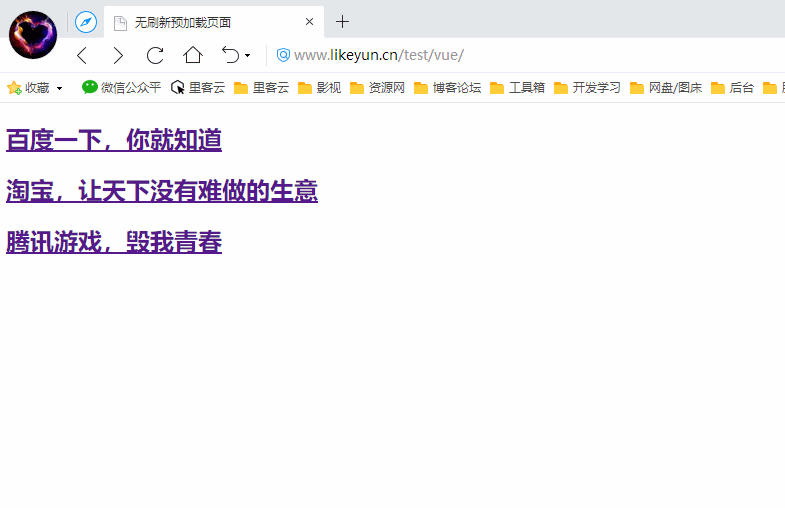The width and height of the screenshot is (785, 508).
Task: Open the 腾讯游戏，毁我青春 link
Action: coord(114,243)
